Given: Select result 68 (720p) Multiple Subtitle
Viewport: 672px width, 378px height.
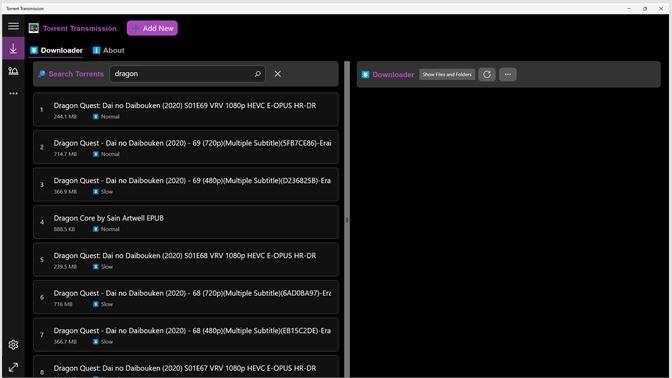Looking at the screenshot, I should click(x=186, y=297).
